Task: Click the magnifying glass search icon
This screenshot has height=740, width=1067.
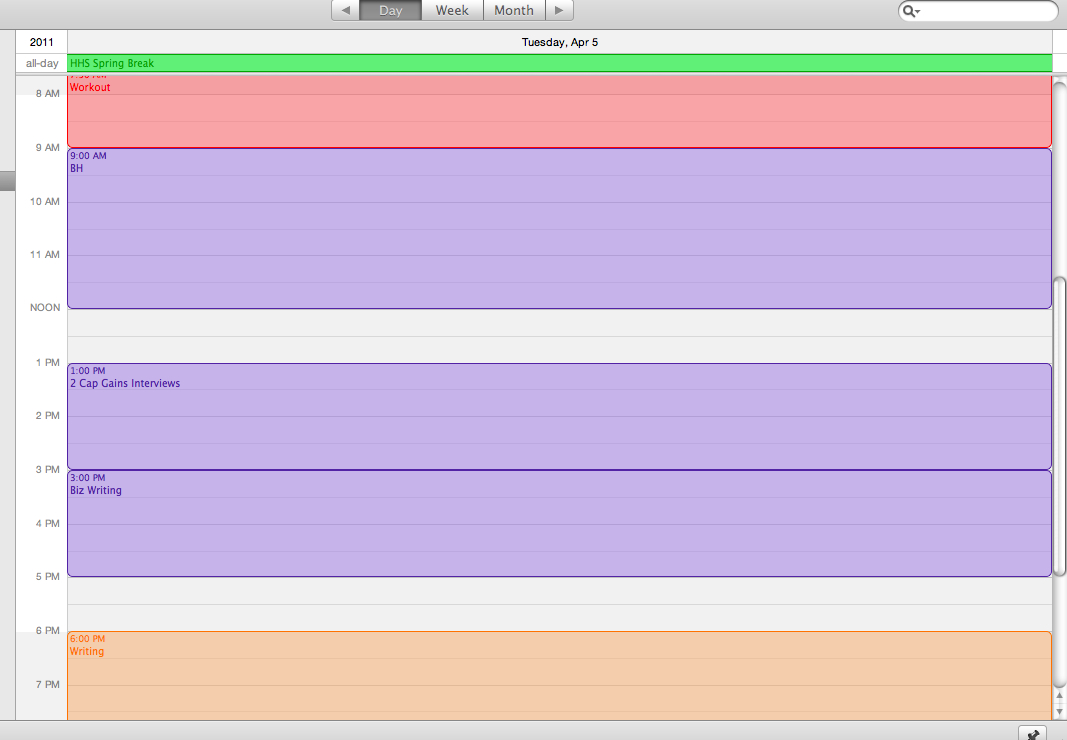Action: tap(910, 11)
